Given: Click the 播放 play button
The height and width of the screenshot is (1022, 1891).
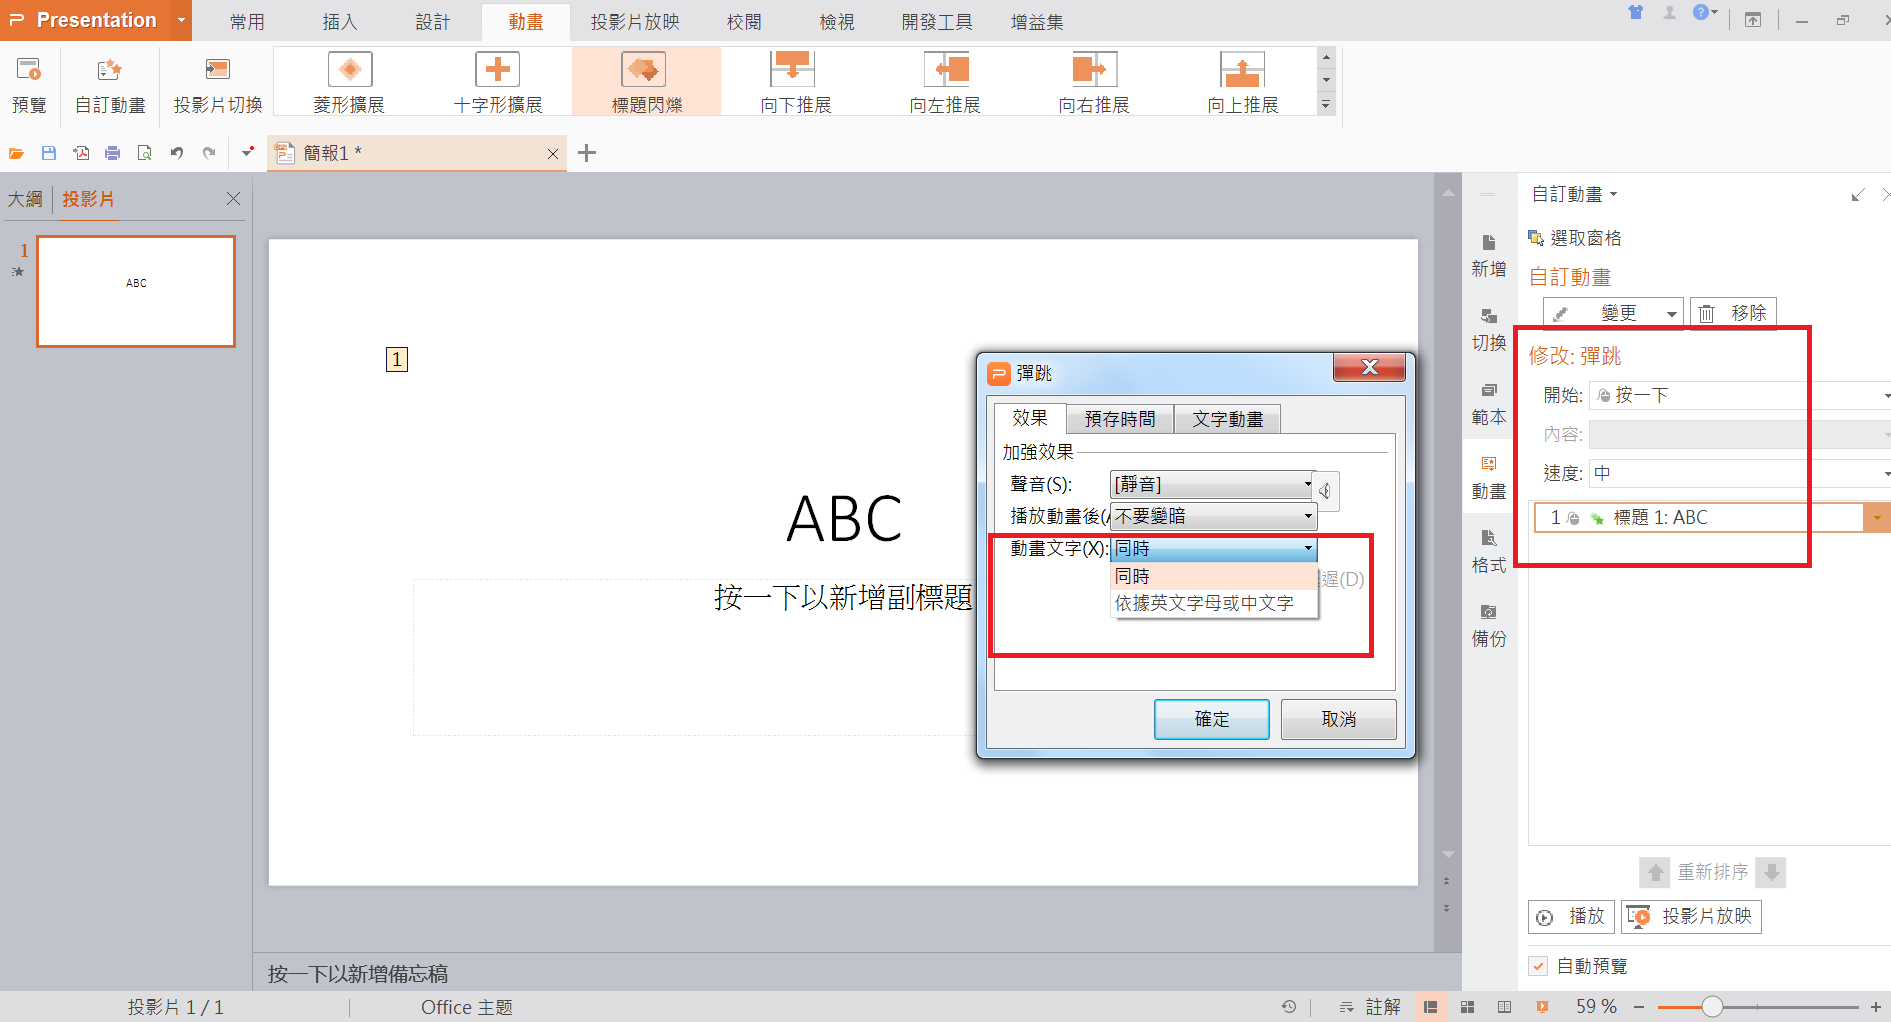Looking at the screenshot, I should coord(1572,916).
